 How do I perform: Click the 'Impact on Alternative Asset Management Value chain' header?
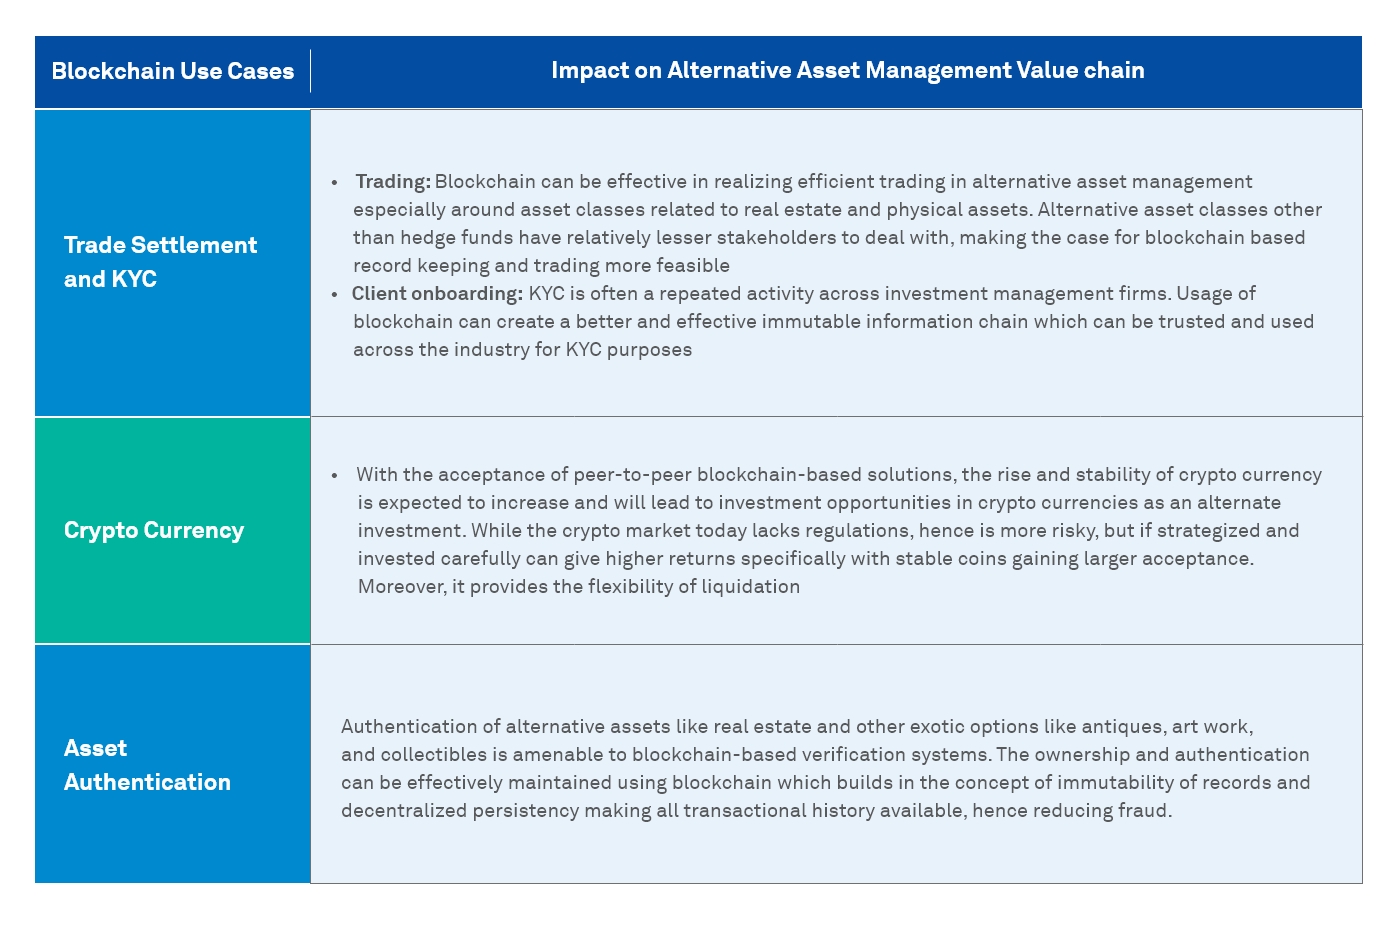click(847, 70)
